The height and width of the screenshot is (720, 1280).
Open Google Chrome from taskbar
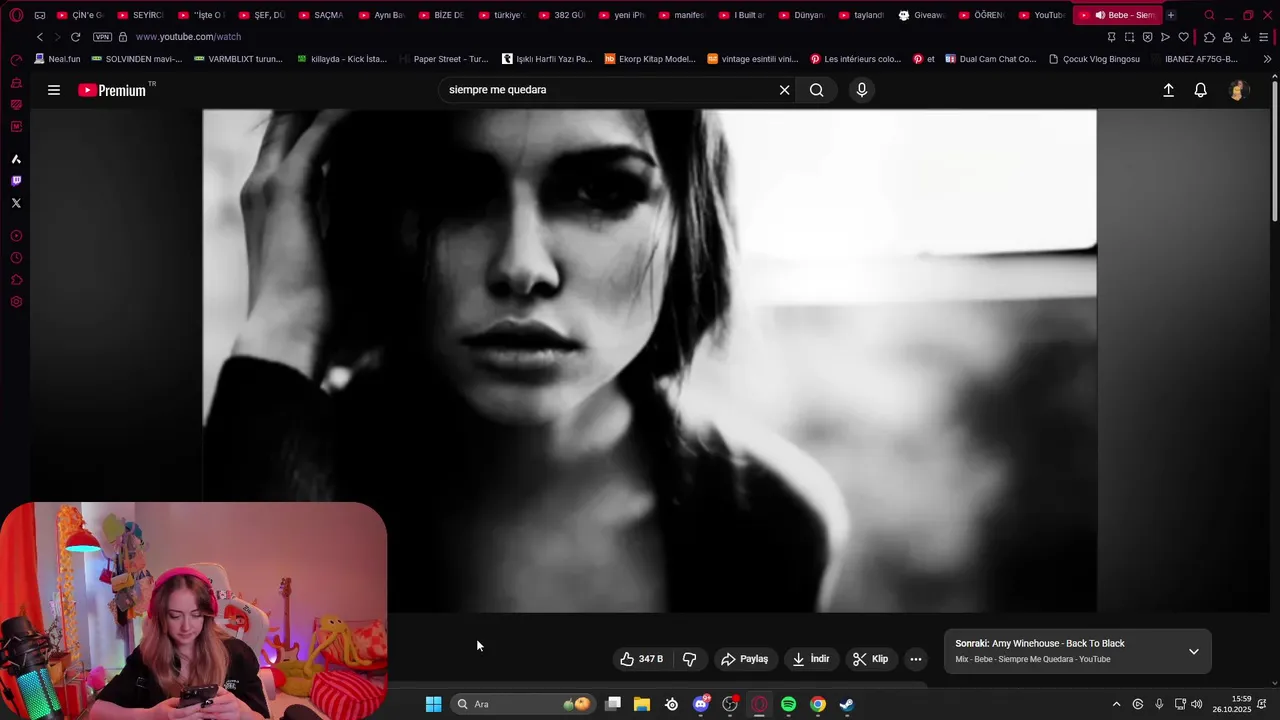click(817, 704)
